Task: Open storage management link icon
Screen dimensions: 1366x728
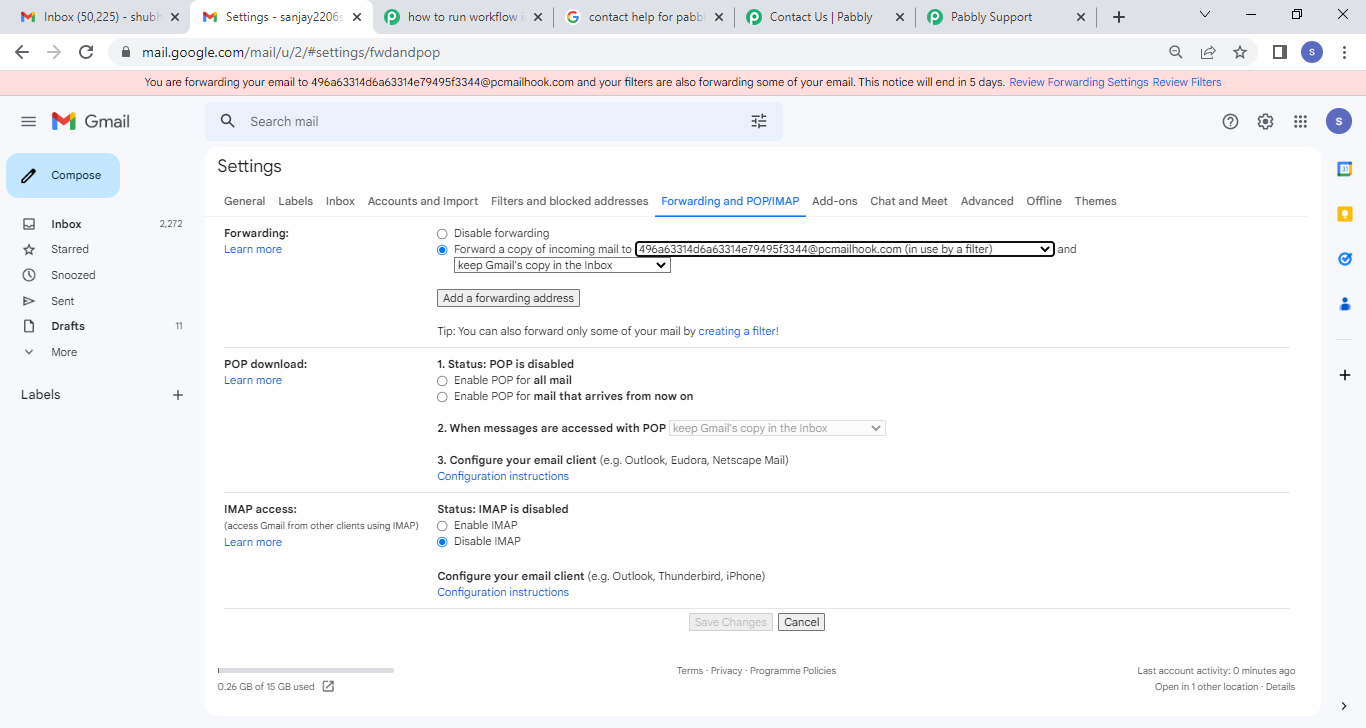Action: click(x=328, y=686)
